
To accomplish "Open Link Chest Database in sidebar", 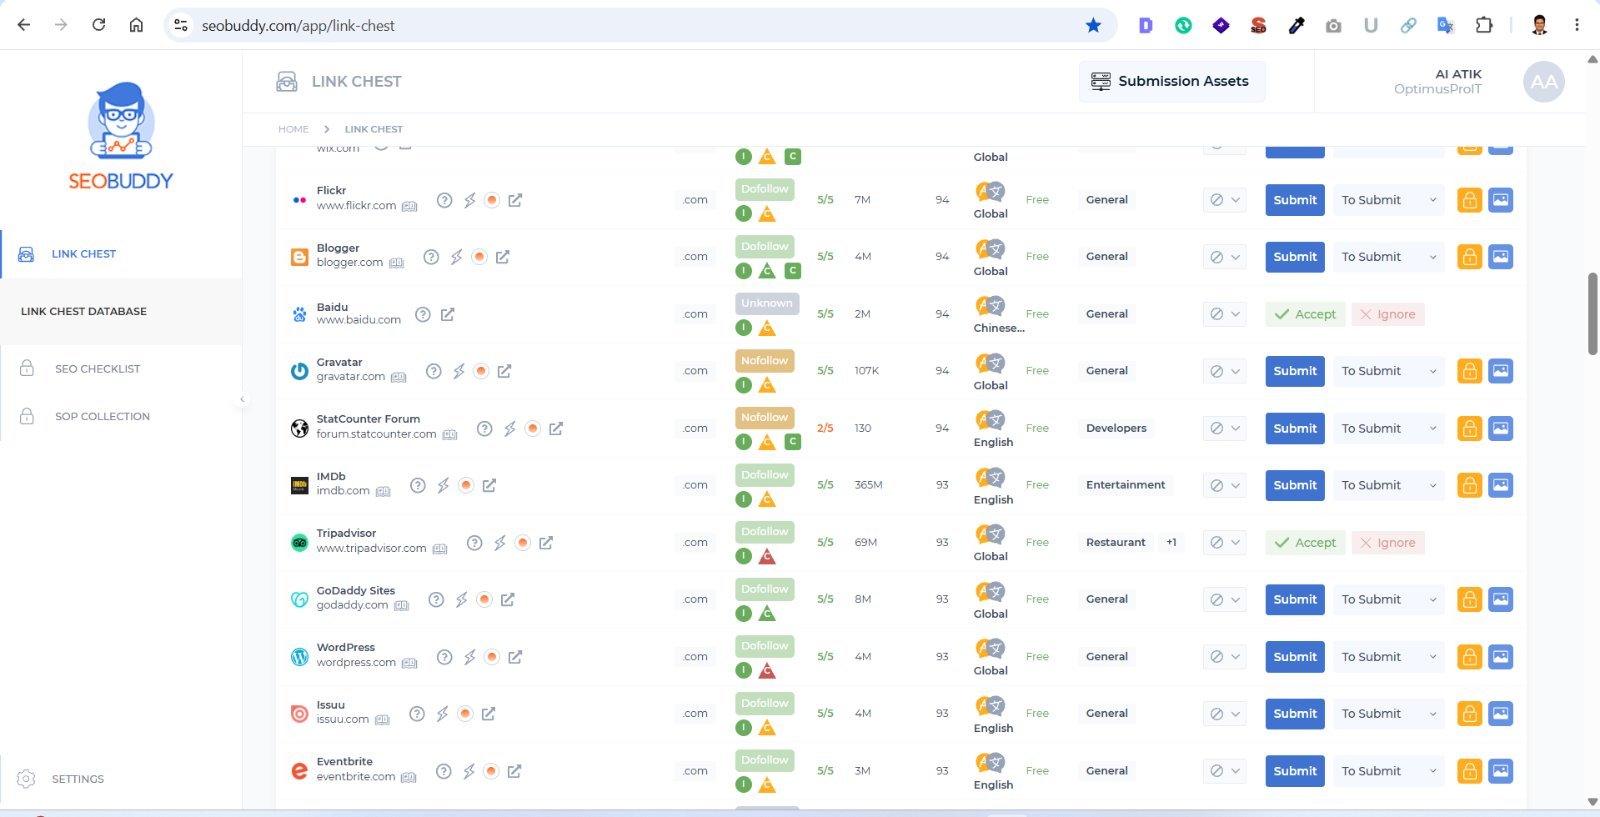I will click(84, 311).
